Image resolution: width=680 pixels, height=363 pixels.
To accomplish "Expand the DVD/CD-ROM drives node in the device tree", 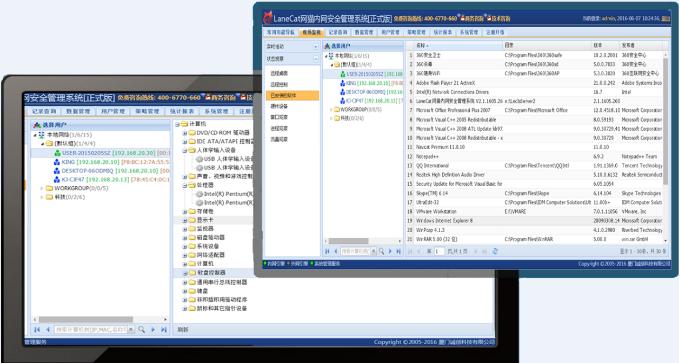I will pos(184,133).
